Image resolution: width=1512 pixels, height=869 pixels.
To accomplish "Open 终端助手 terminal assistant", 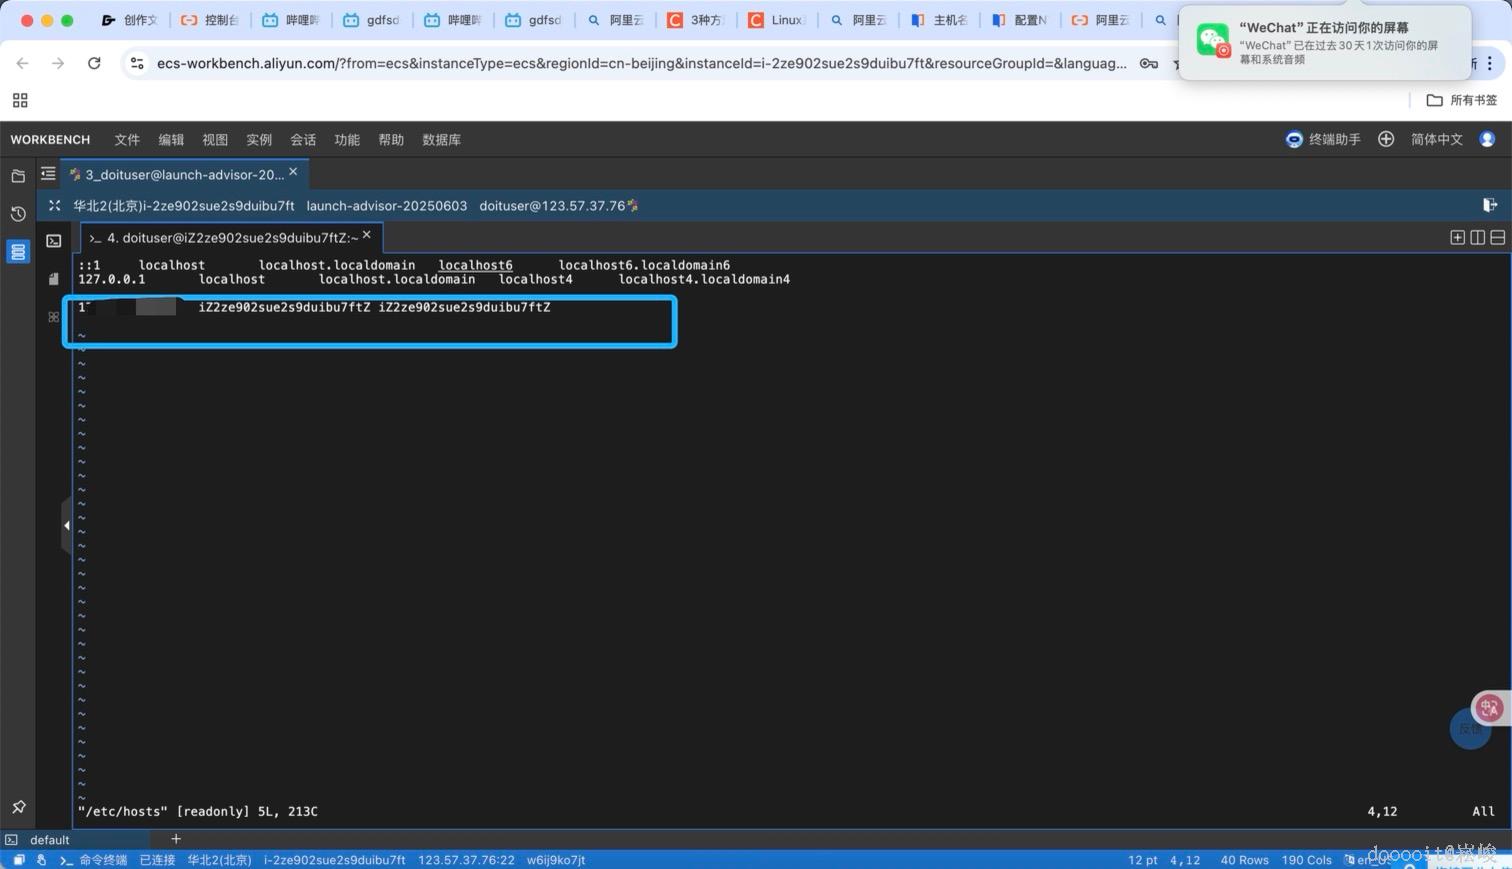I will click(1323, 139).
